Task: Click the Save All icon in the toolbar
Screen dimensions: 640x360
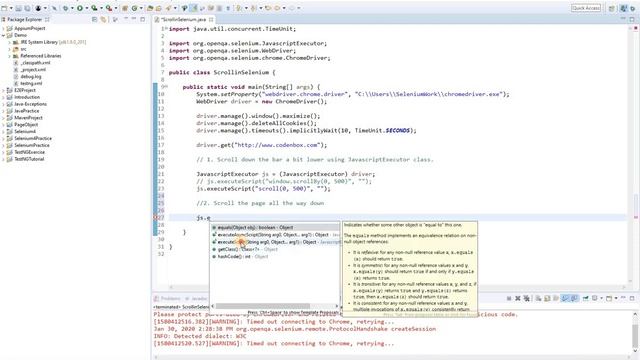Action: click(27, 8)
